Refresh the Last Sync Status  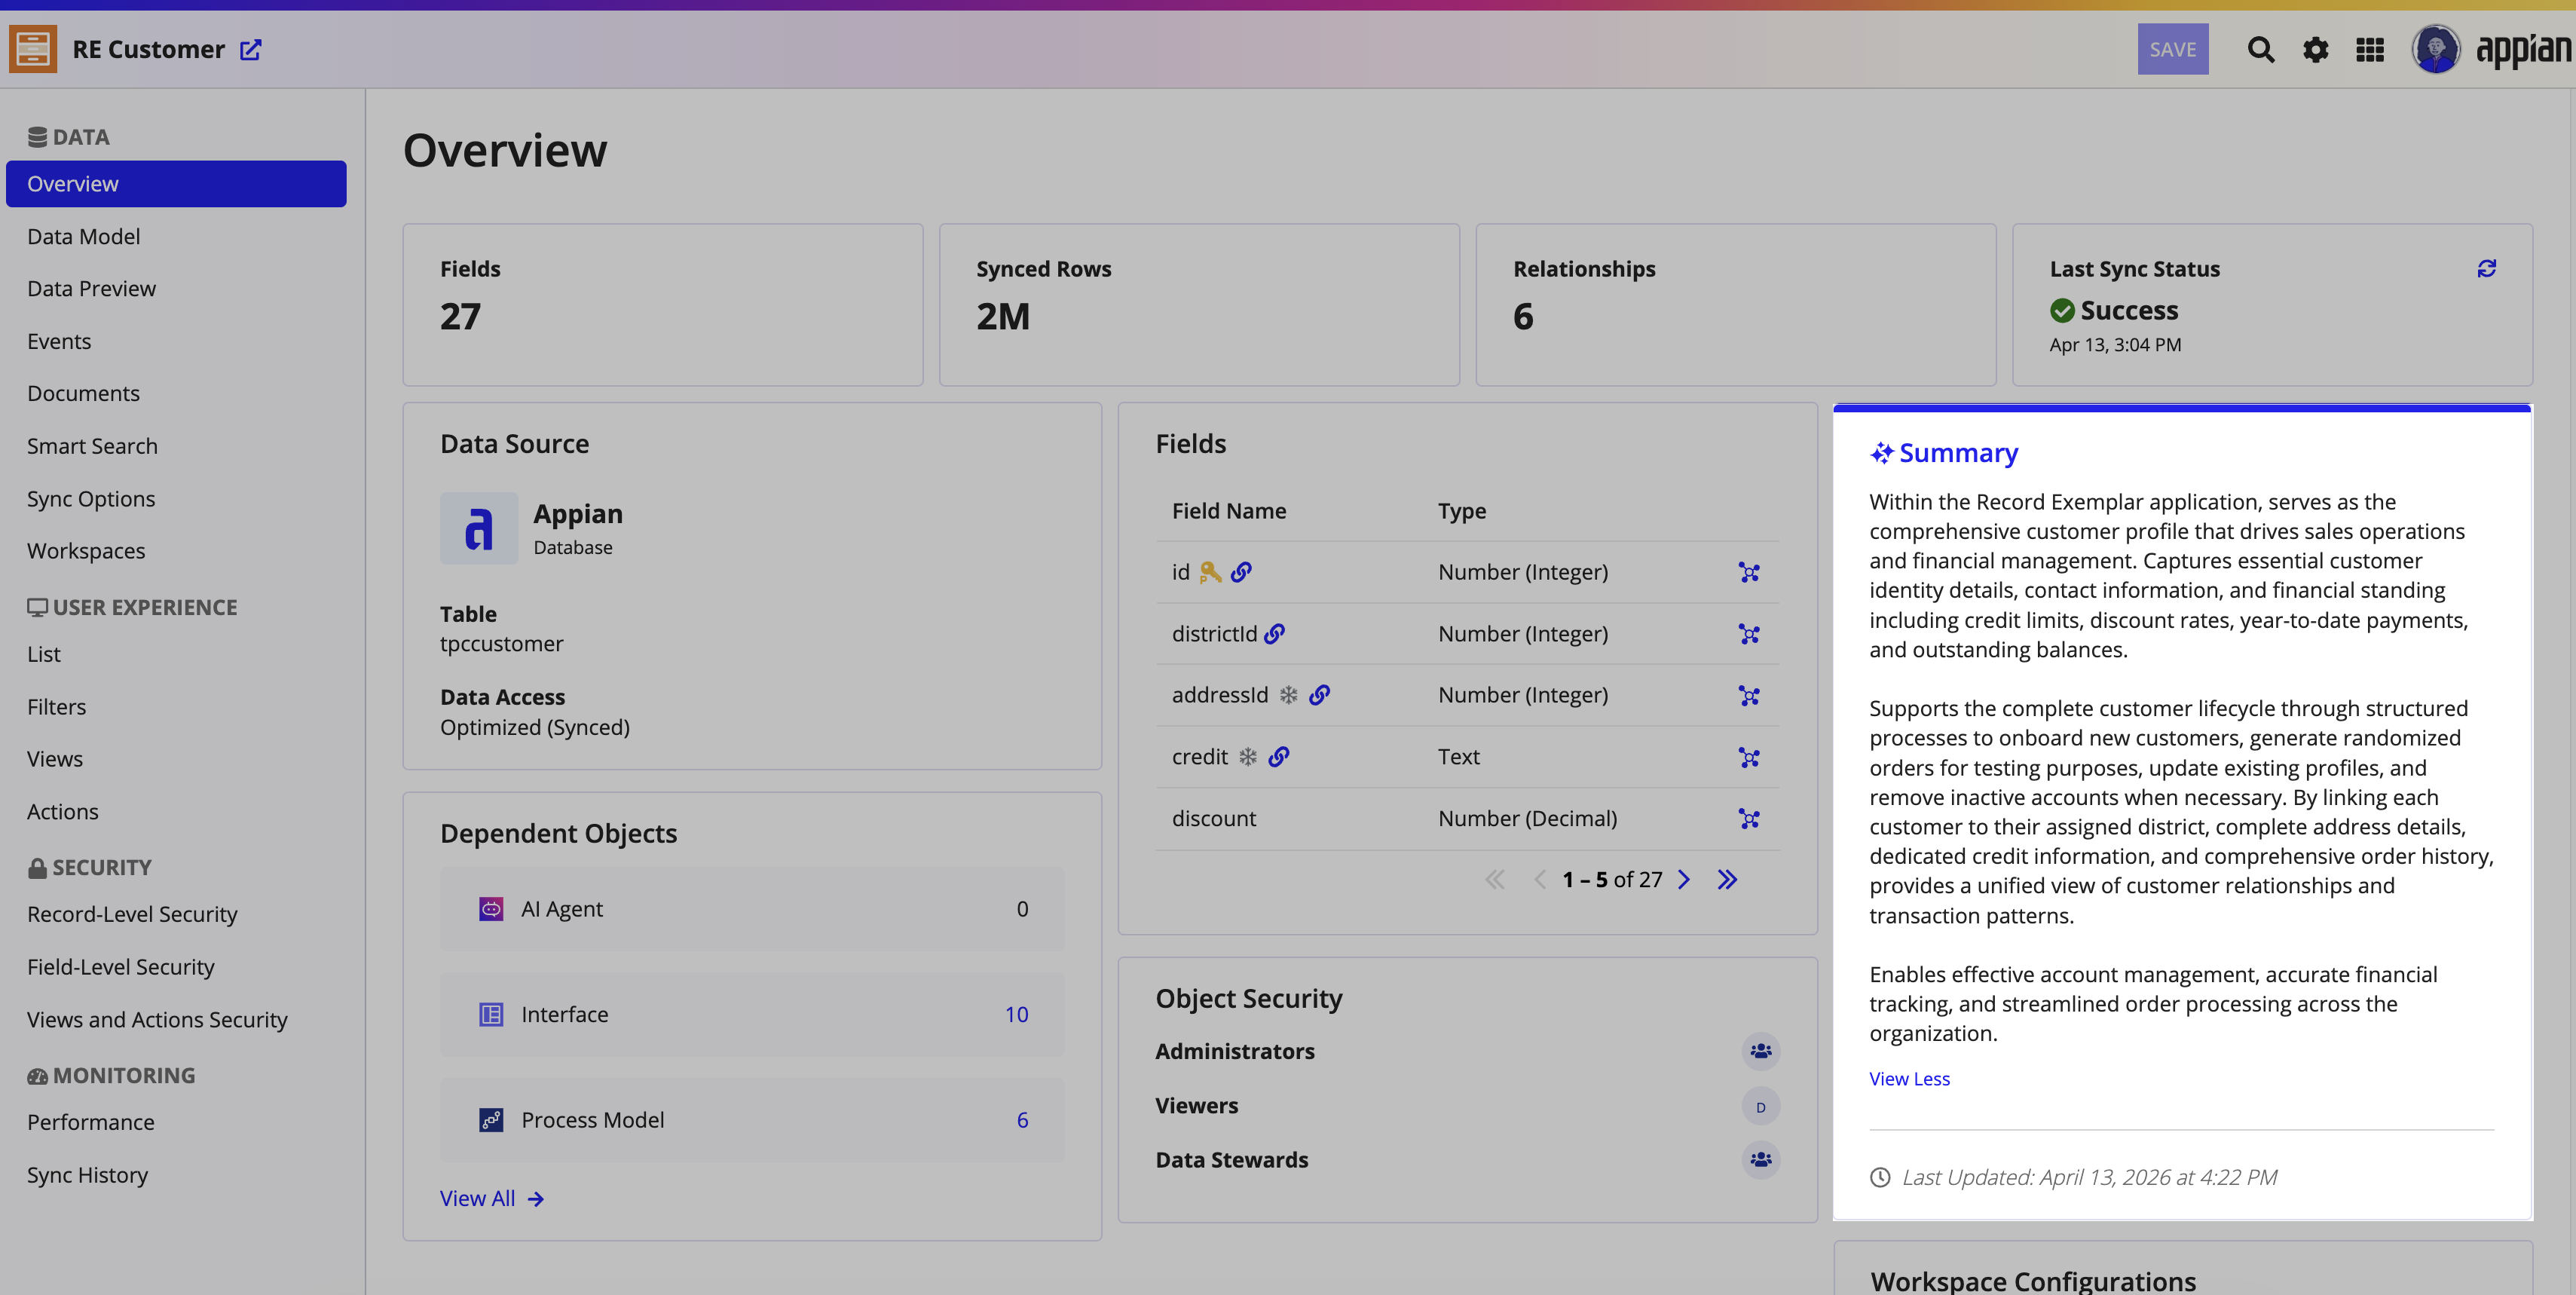2486,268
